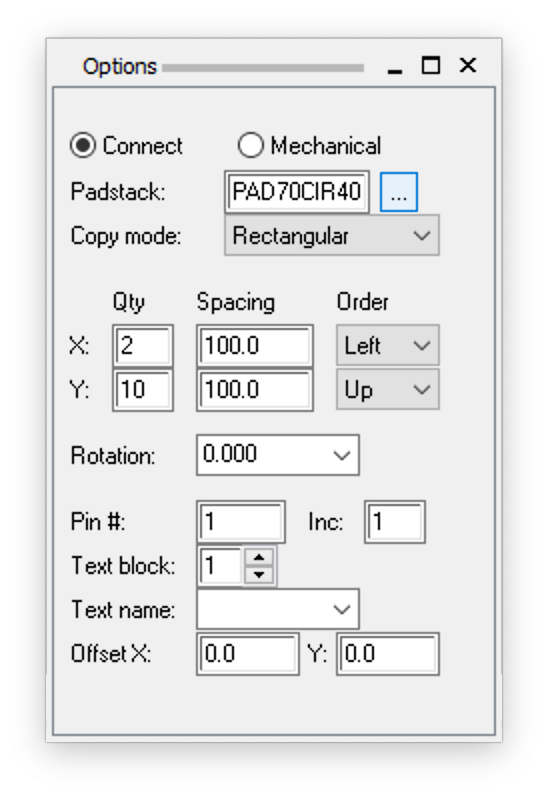Click the X quantity field

[143, 346]
